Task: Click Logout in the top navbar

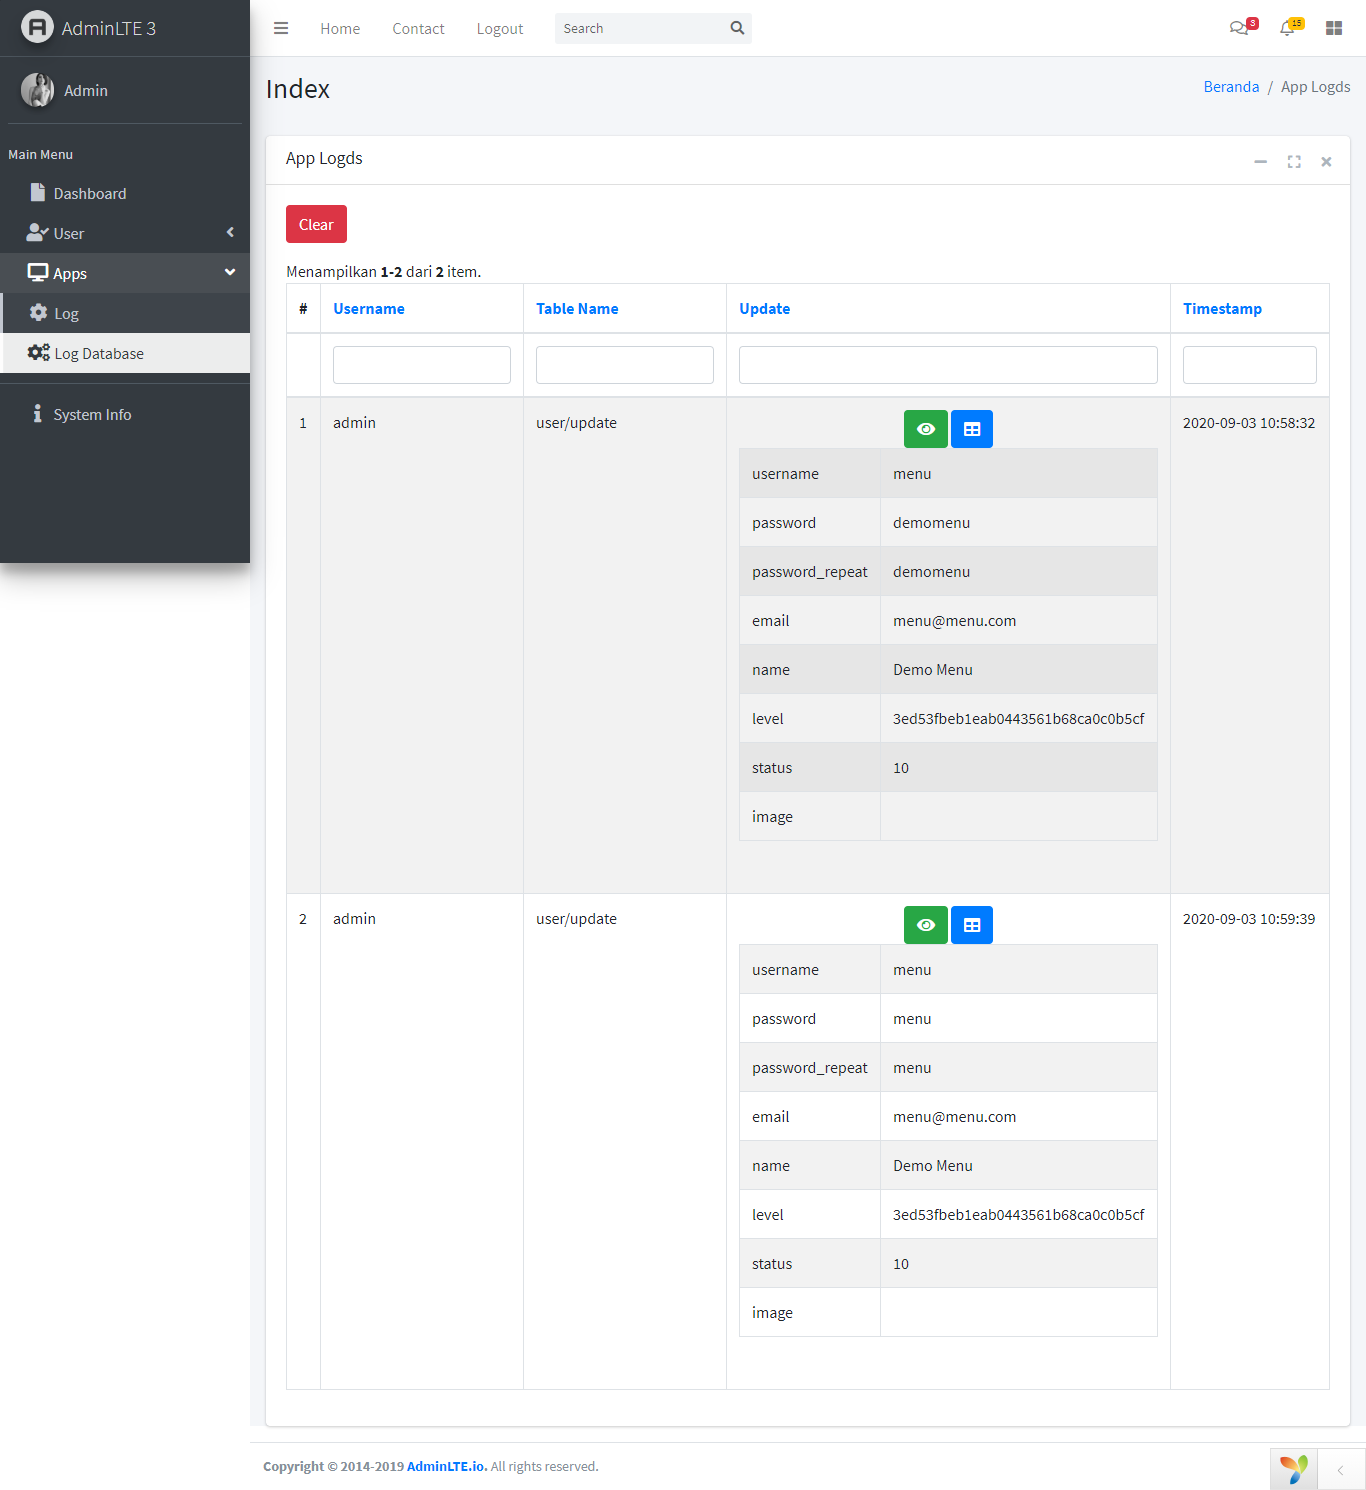Action: click(x=500, y=28)
